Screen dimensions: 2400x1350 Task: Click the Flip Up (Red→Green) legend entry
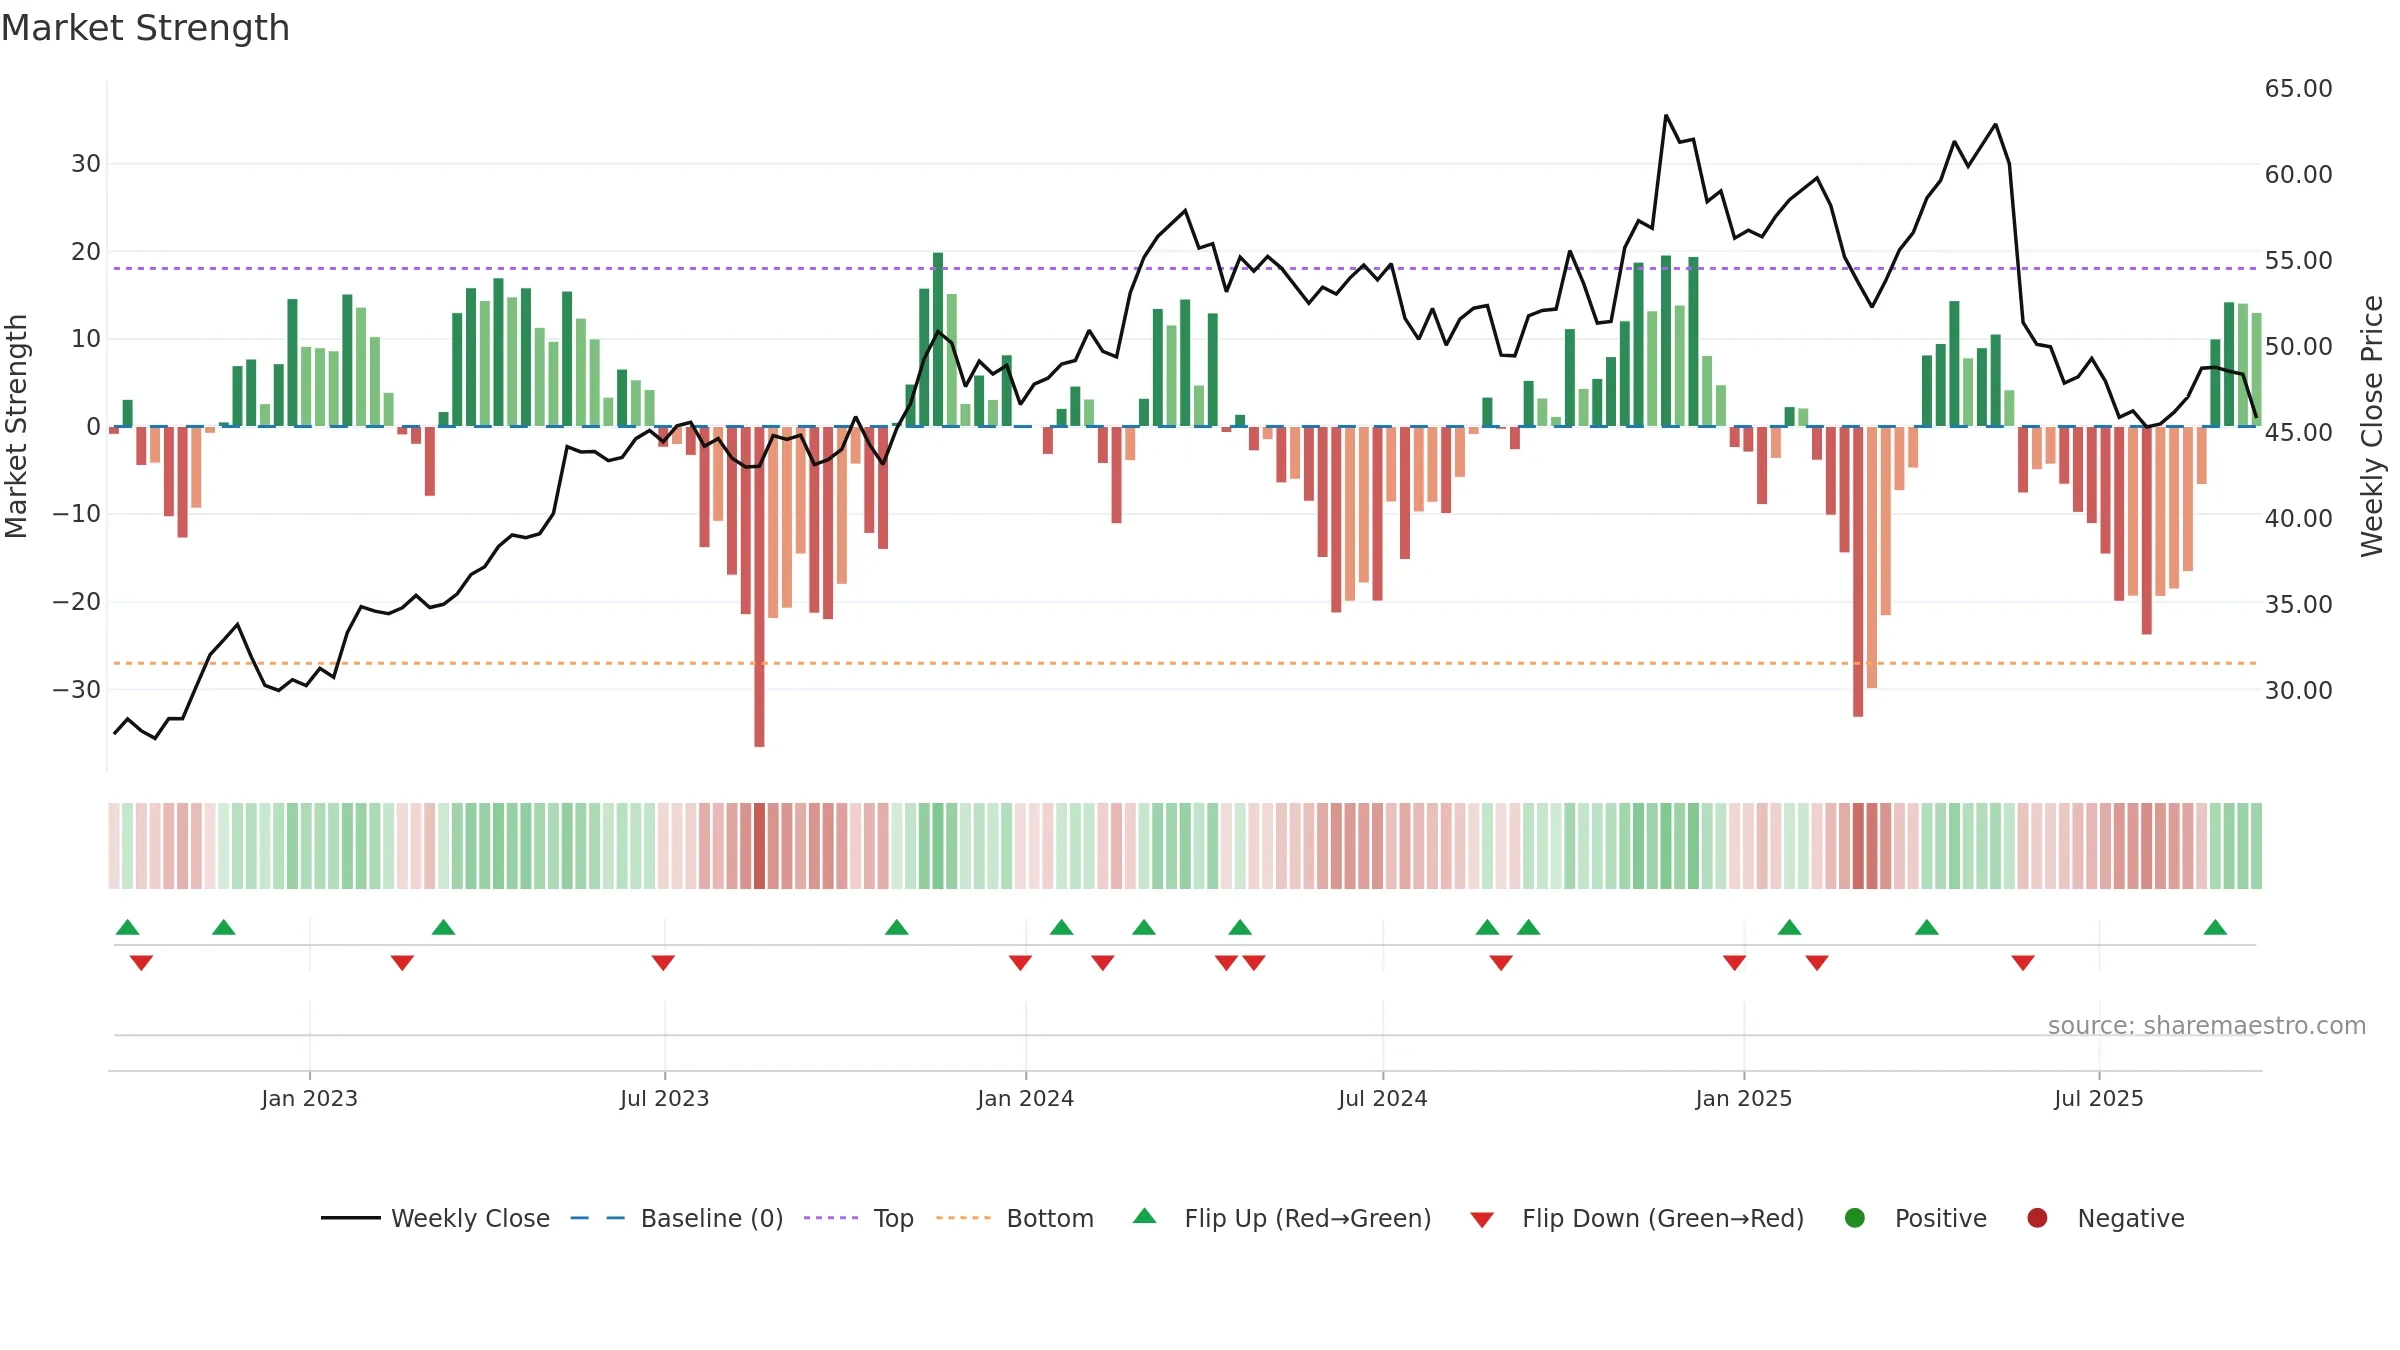1282,1218
